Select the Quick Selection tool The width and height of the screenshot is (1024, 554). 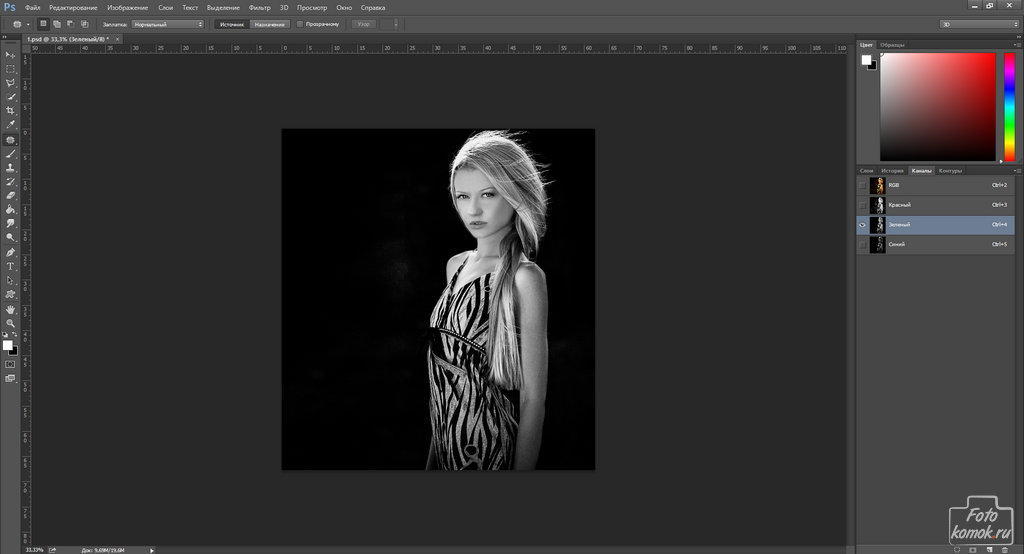(x=10, y=97)
